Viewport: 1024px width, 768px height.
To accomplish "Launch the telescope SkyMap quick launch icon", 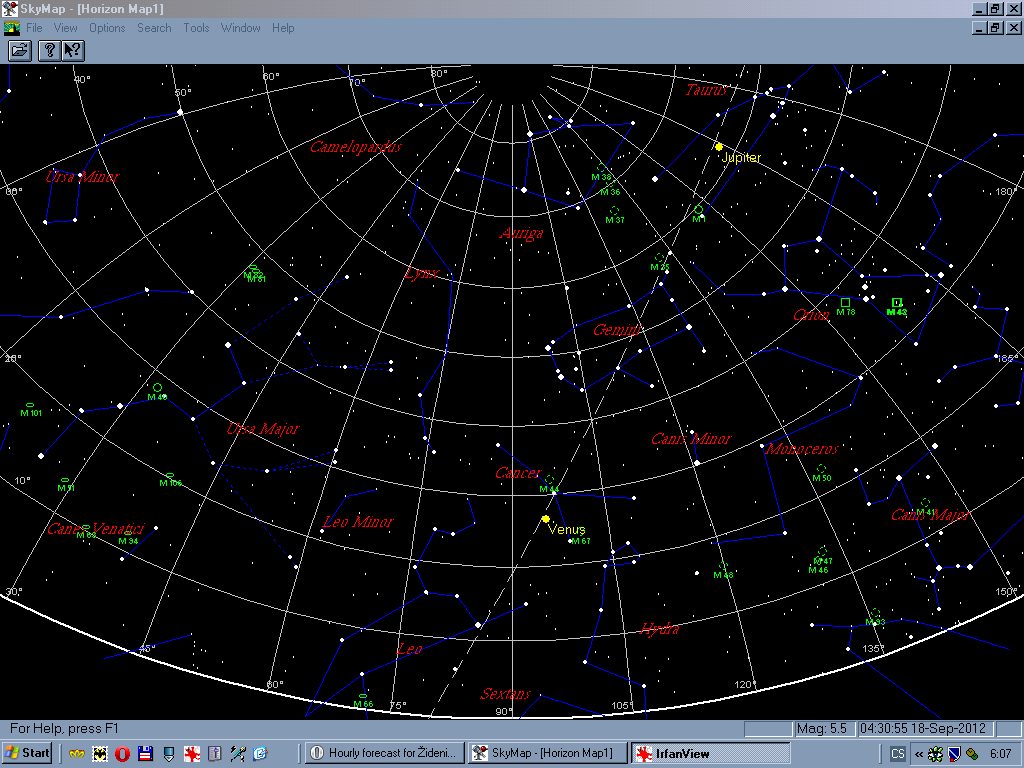I will tap(238, 754).
